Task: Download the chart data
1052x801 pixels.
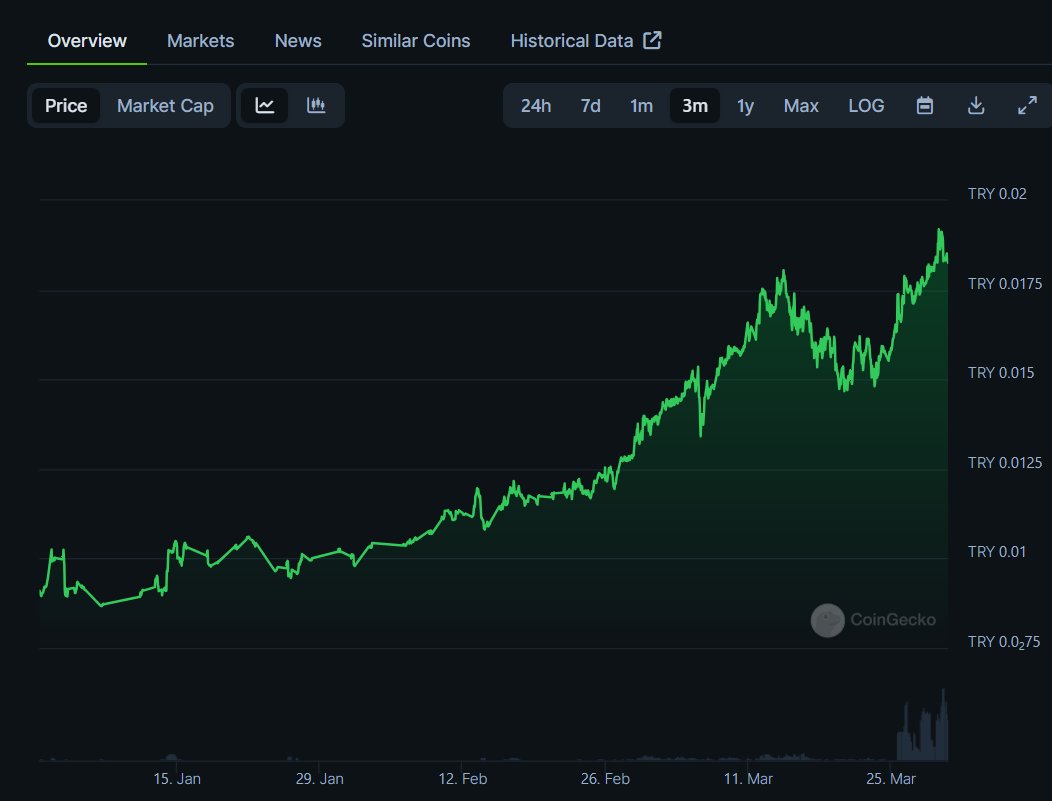Action: [x=976, y=105]
